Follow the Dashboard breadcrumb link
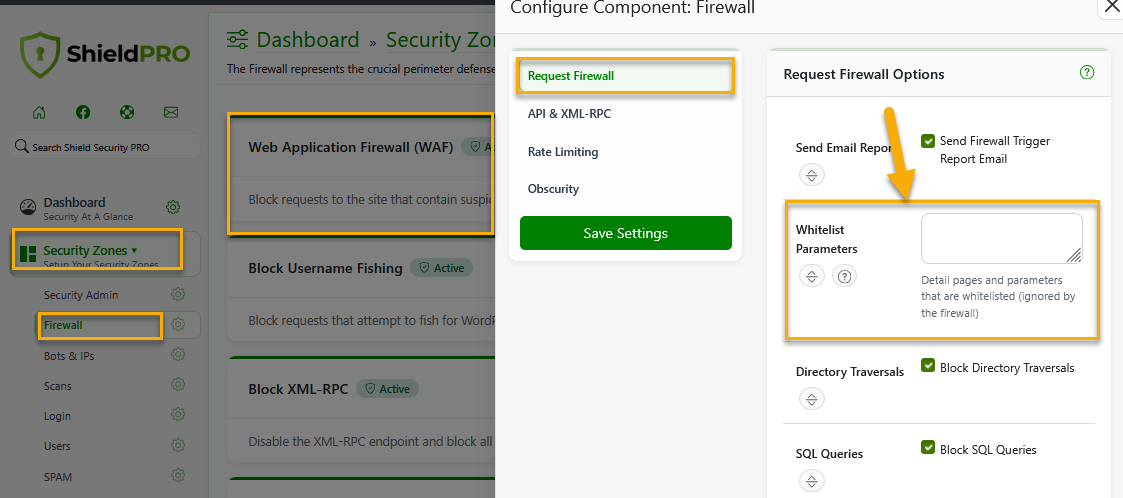 [x=308, y=39]
